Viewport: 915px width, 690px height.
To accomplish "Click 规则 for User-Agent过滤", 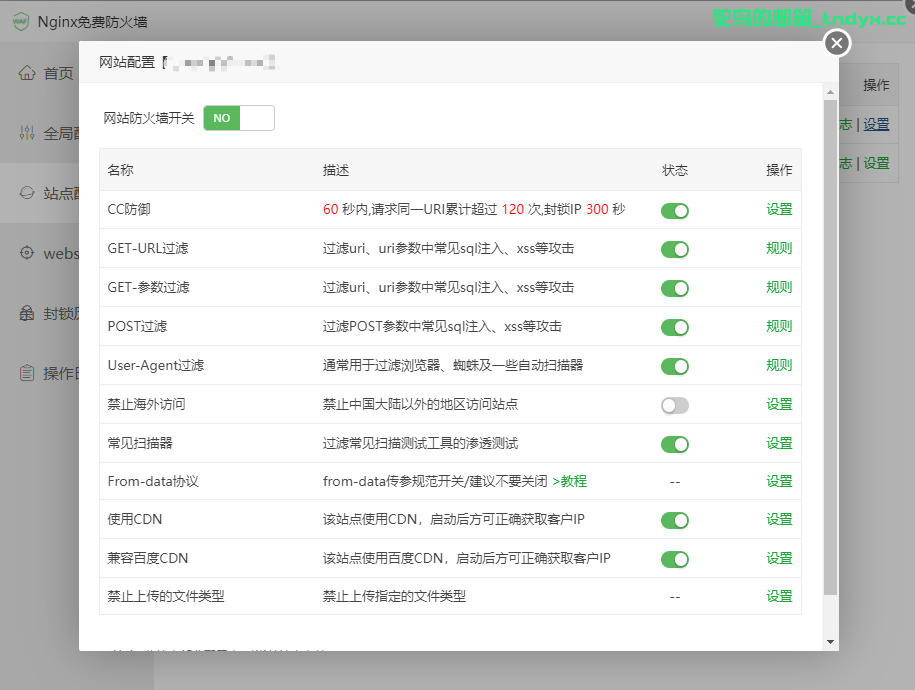I will click(778, 365).
